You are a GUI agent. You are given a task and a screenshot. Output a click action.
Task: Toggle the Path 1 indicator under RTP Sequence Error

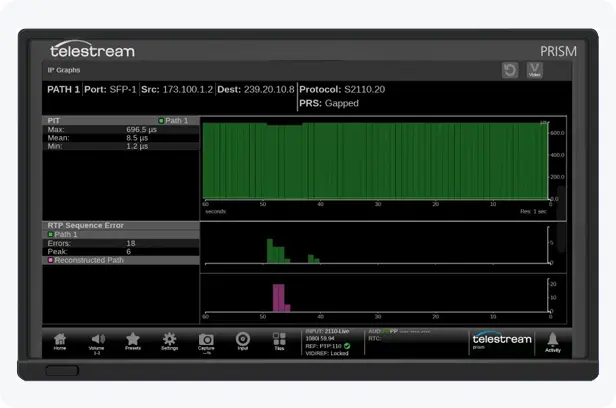tap(50, 234)
